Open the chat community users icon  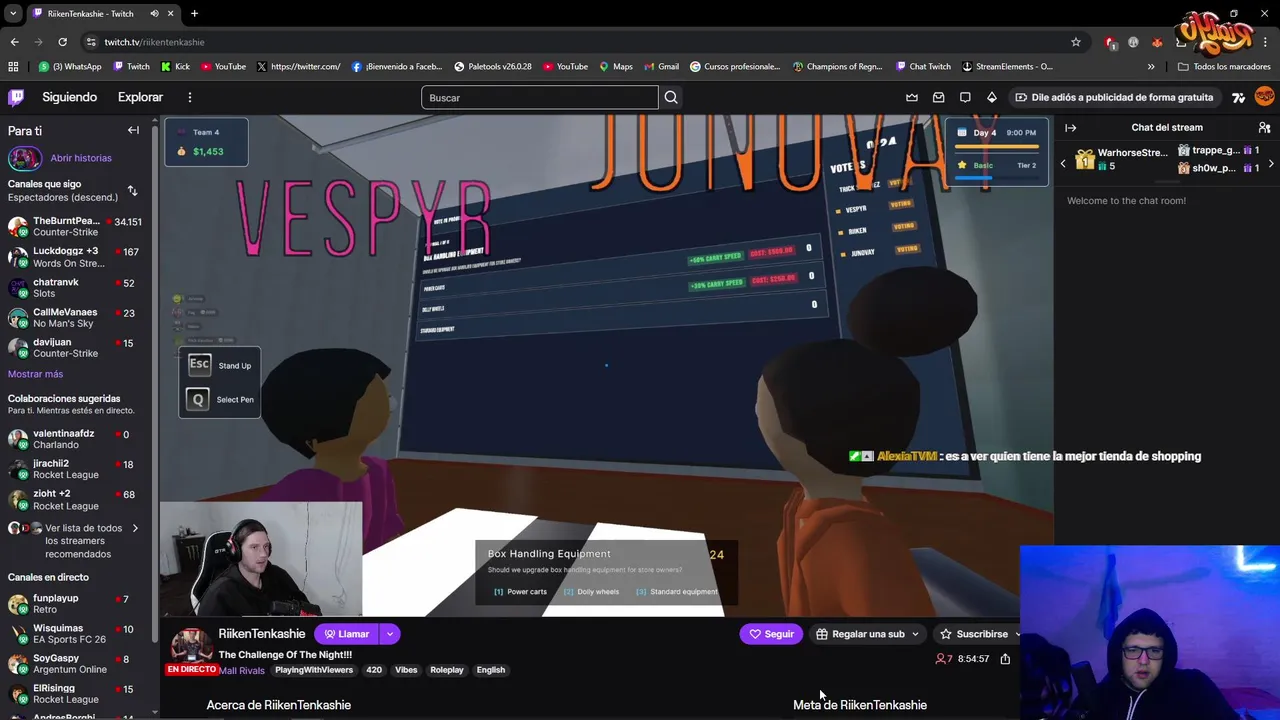coord(1264,128)
